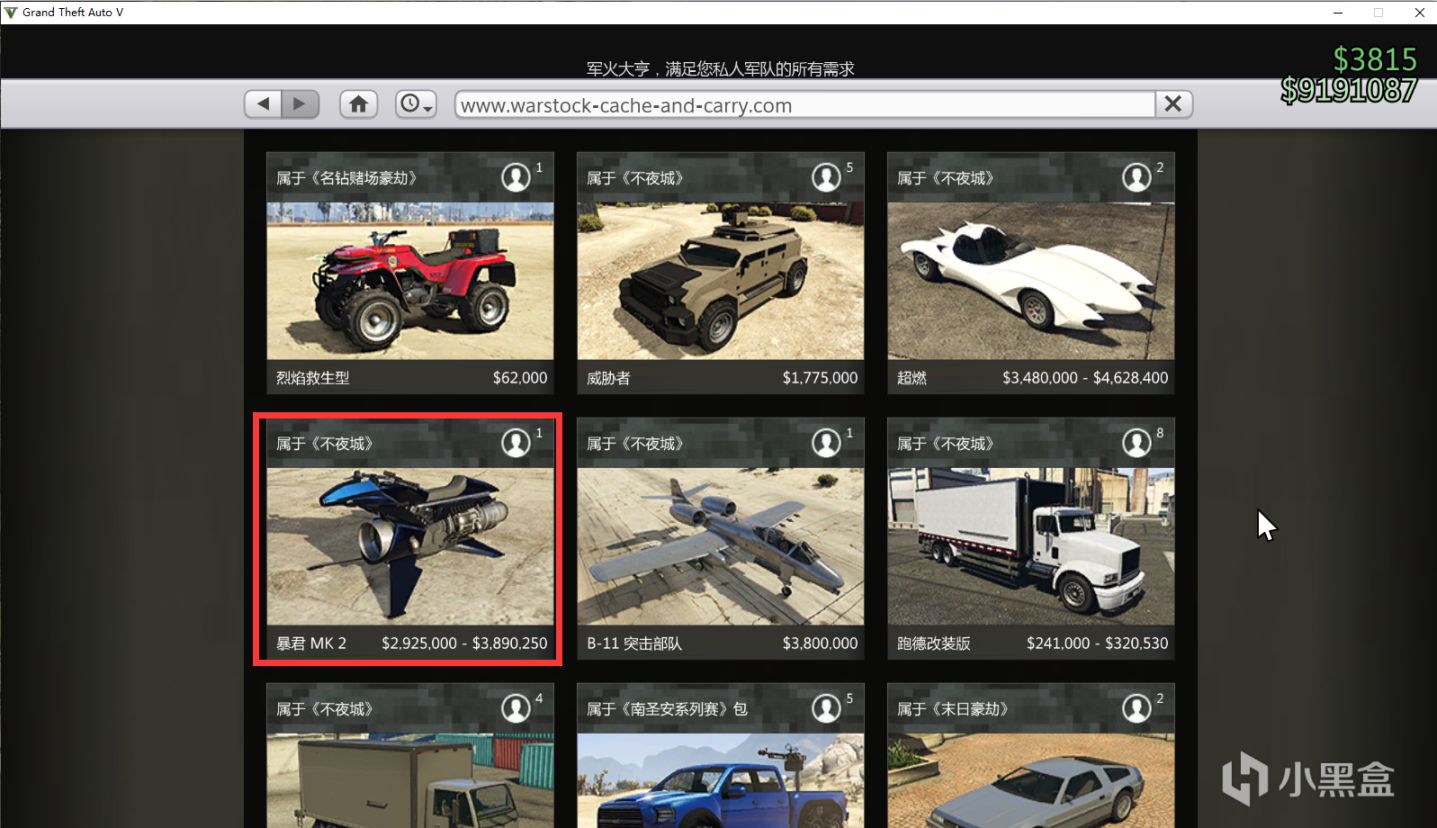The width and height of the screenshot is (1437, 828).
Task: Maximize the Grand Theft Auto V window
Action: click(1378, 12)
